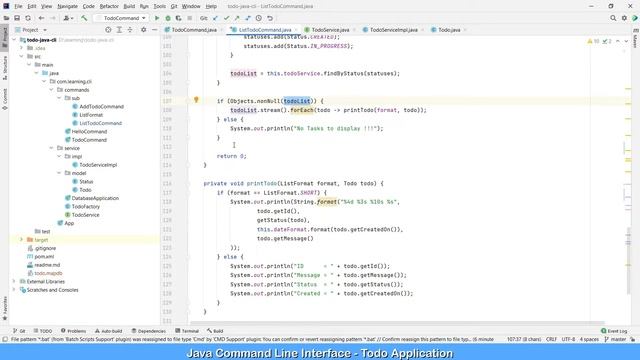This screenshot has height=360, width=640.
Task: Open IDE settings gear at top right
Action: 624,18
